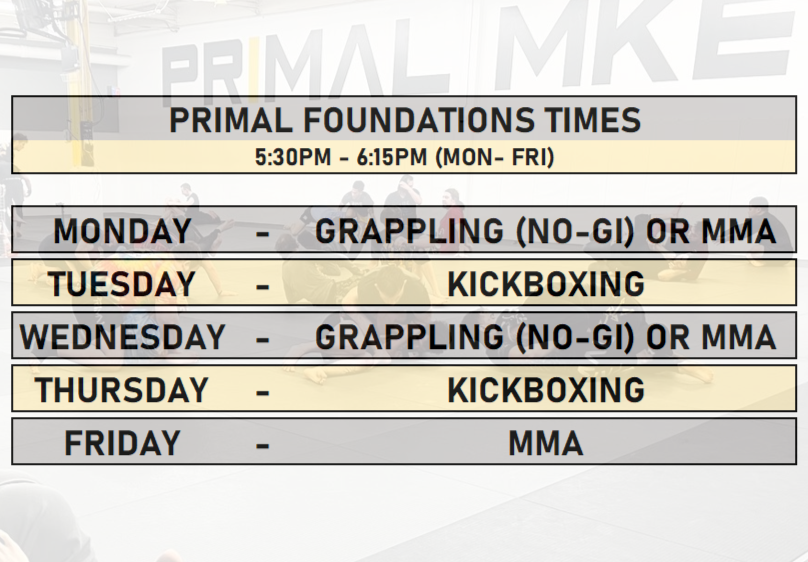Click Wednesday's GRAPPLING (NO-GI) OR MMA text

point(546,337)
